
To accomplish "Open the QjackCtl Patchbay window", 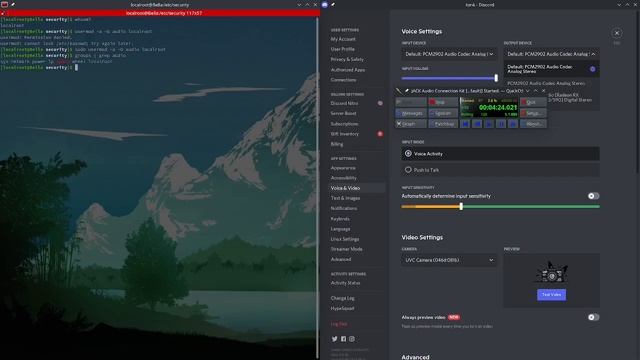I will tap(443, 124).
